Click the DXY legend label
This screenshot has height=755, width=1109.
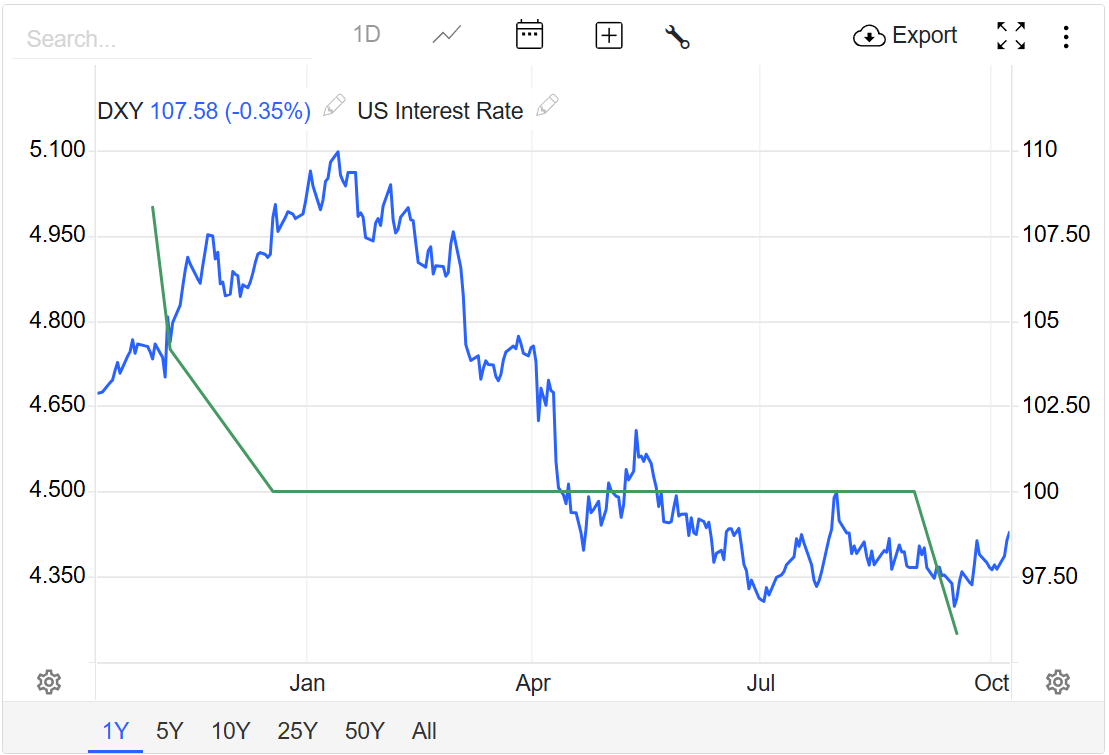tap(120, 111)
